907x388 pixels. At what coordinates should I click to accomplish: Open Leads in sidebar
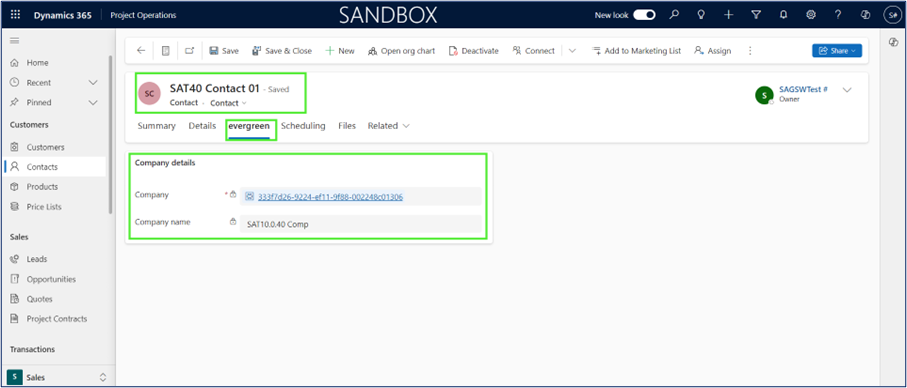(37, 259)
